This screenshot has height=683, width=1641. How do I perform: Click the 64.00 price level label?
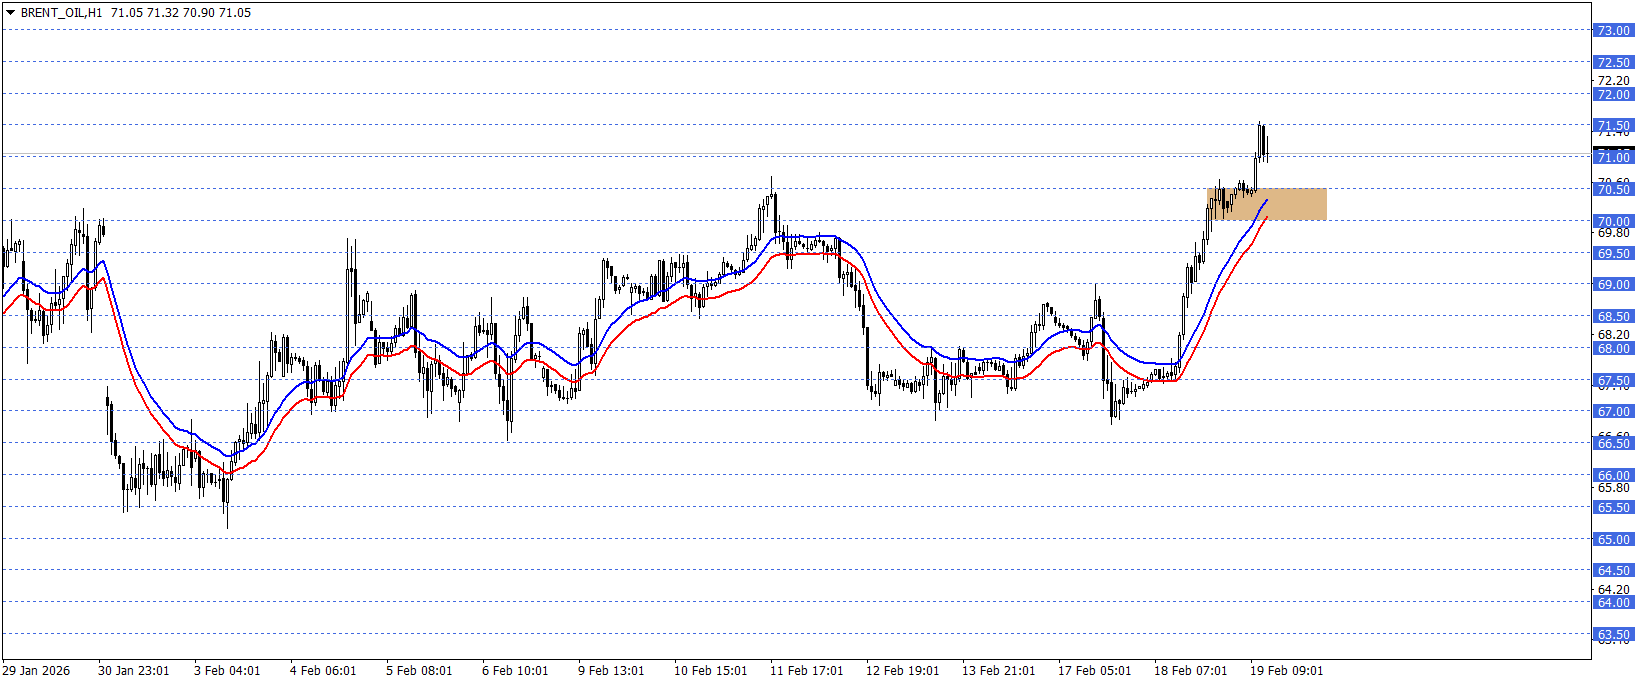tap(1613, 602)
